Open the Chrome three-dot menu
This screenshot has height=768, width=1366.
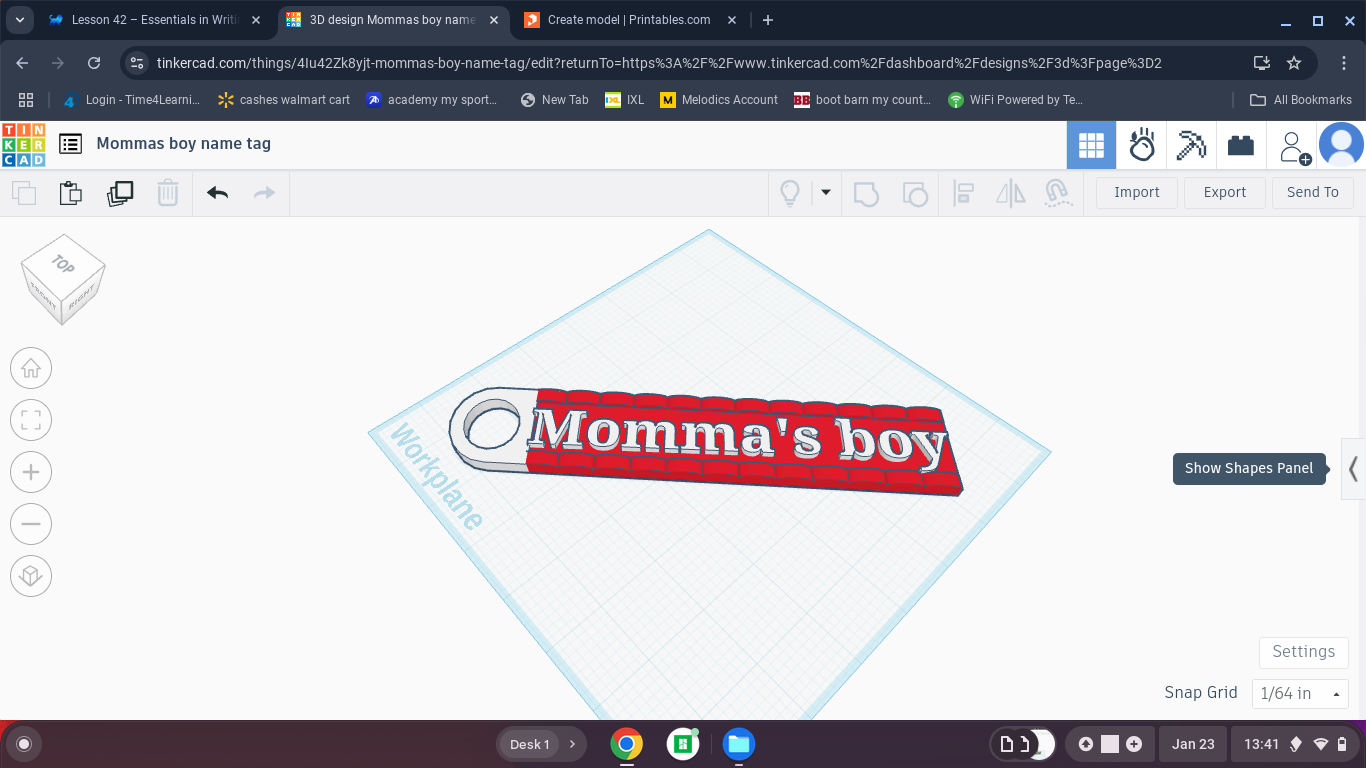point(1344,63)
